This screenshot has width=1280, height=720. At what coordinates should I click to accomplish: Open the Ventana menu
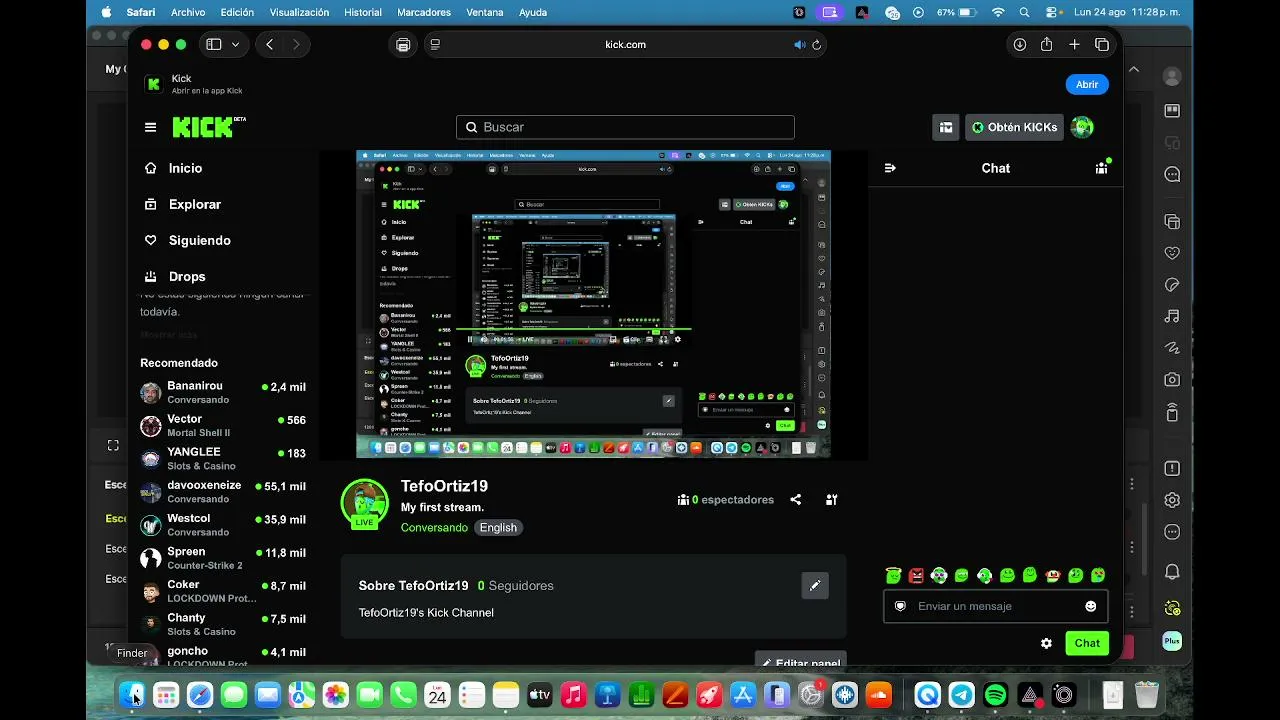click(x=485, y=12)
